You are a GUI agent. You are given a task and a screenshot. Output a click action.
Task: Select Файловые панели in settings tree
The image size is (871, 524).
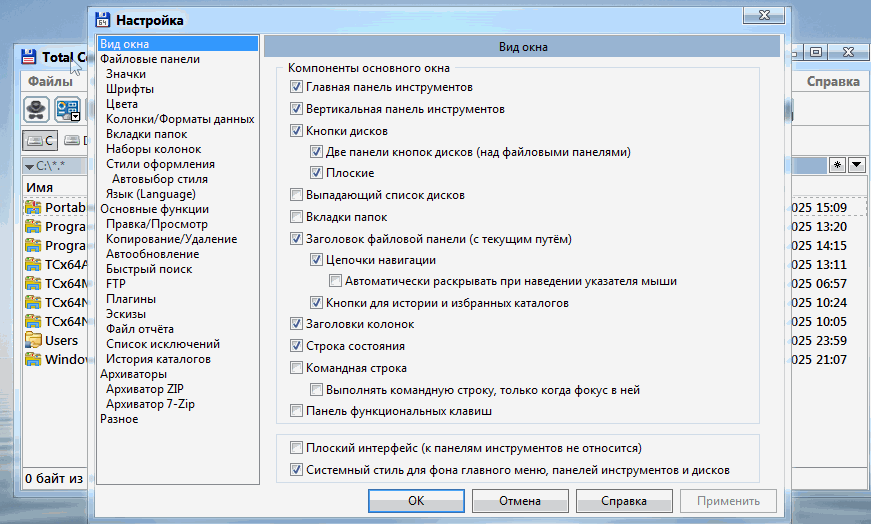(150, 59)
